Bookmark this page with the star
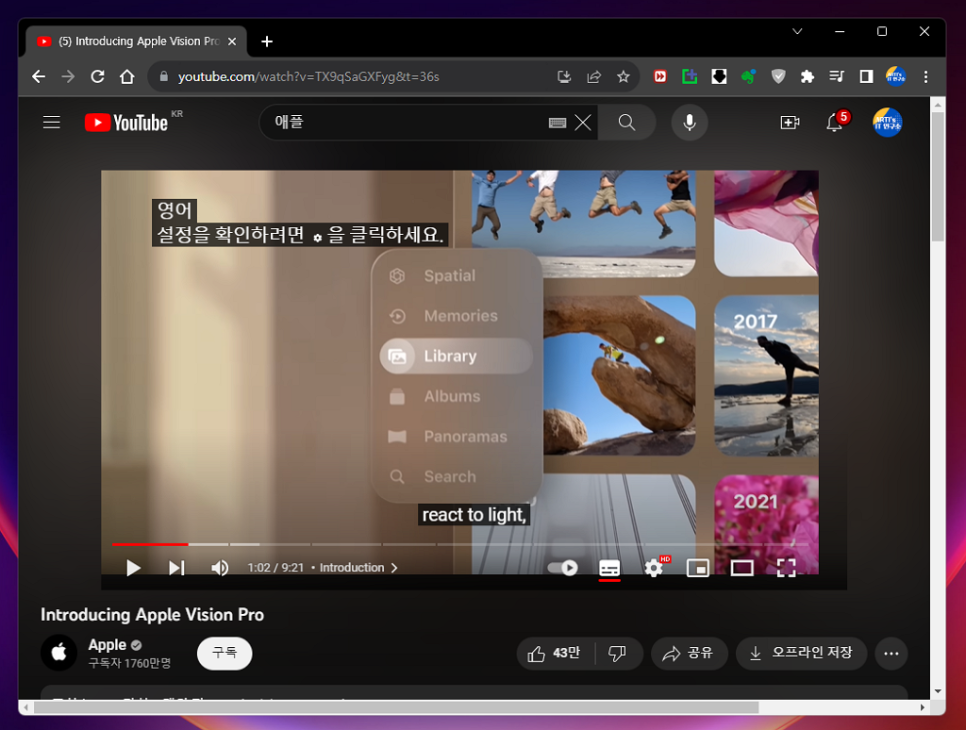Screen dimensions: 966x730 click(x=623, y=76)
